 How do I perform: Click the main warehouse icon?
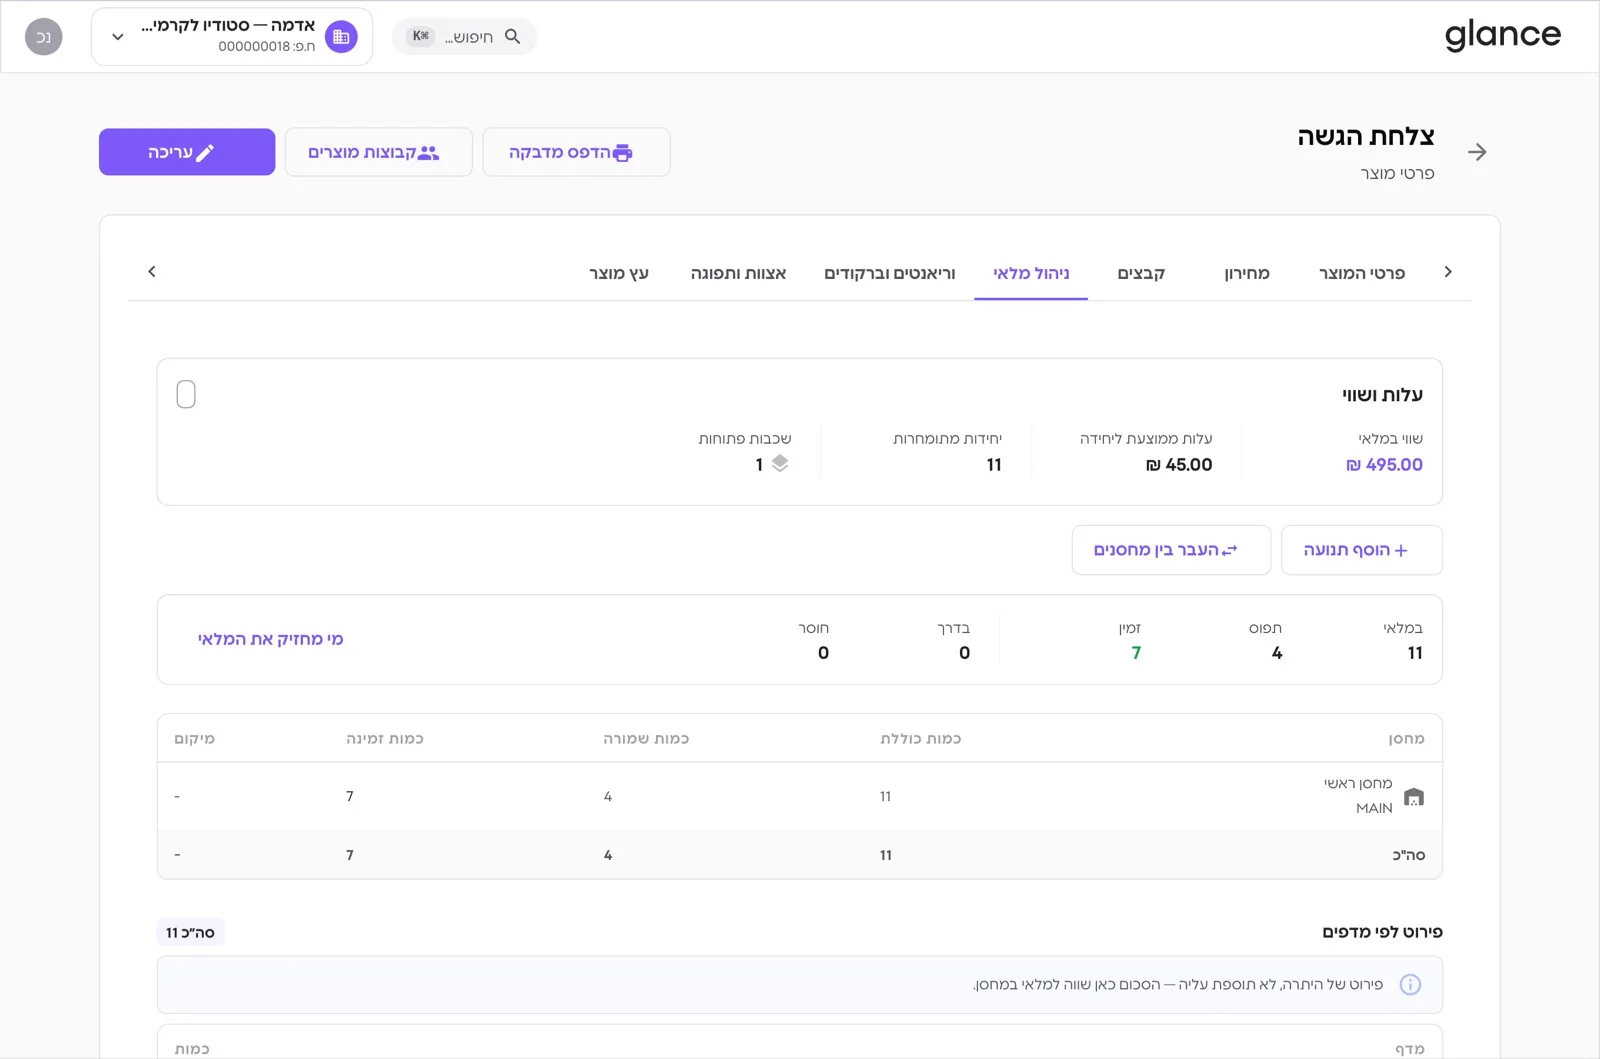point(1414,797)
